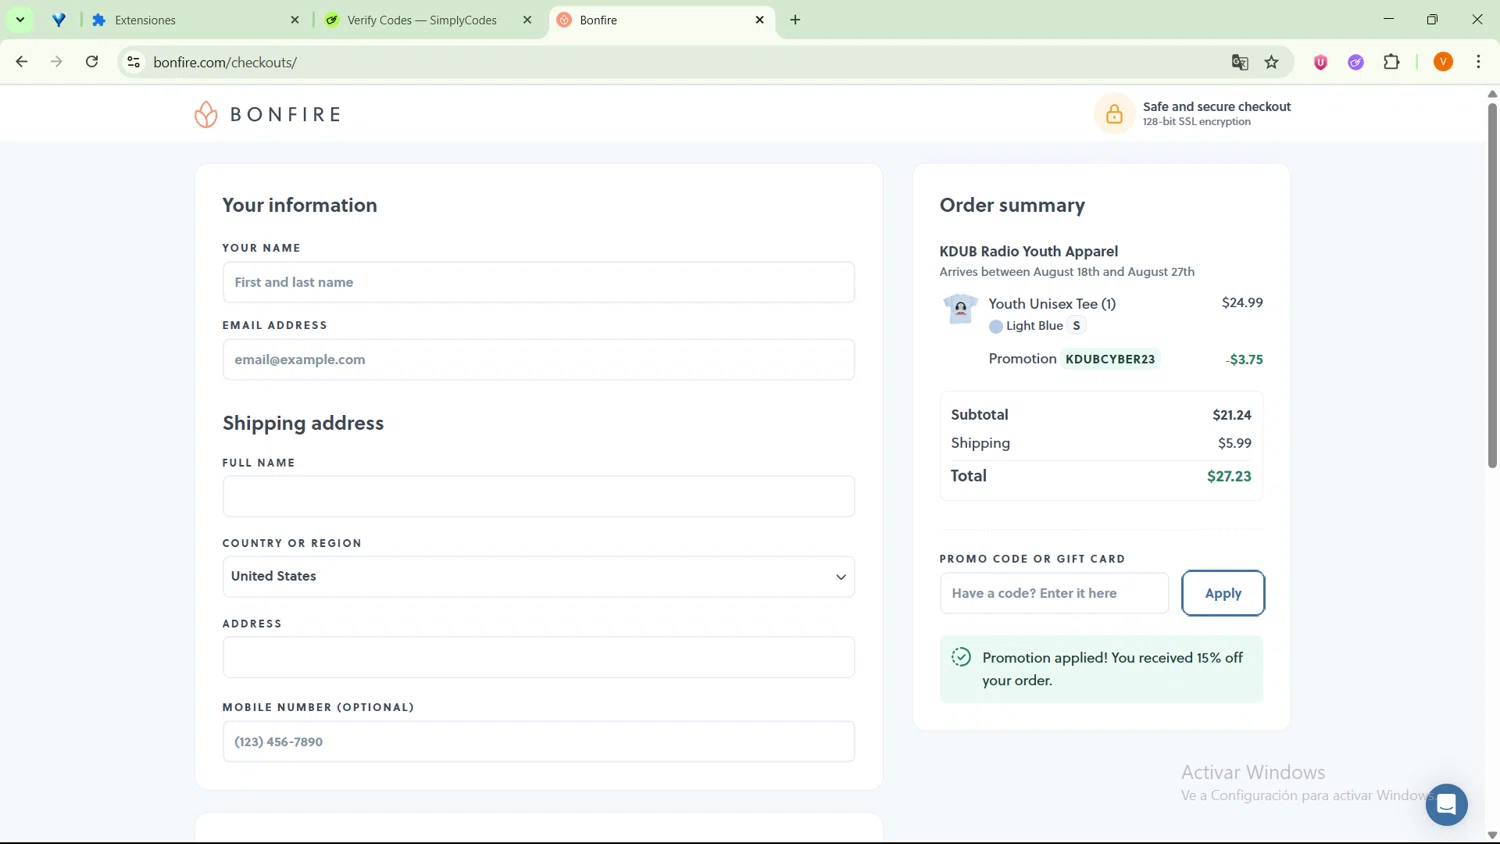Click the Subtotal value $21.24
This screenshot has width=1500, height=844.
click(x=1232, y=415)
